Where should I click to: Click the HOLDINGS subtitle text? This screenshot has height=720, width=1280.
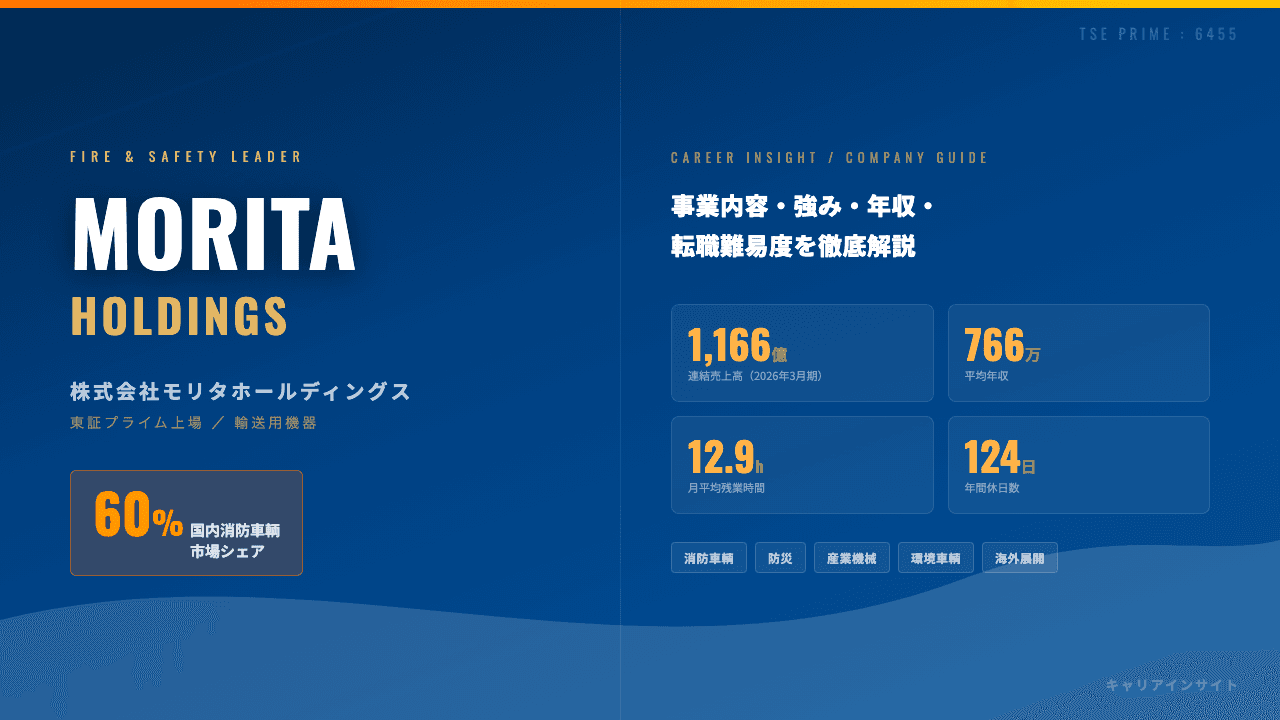point(180,316)
